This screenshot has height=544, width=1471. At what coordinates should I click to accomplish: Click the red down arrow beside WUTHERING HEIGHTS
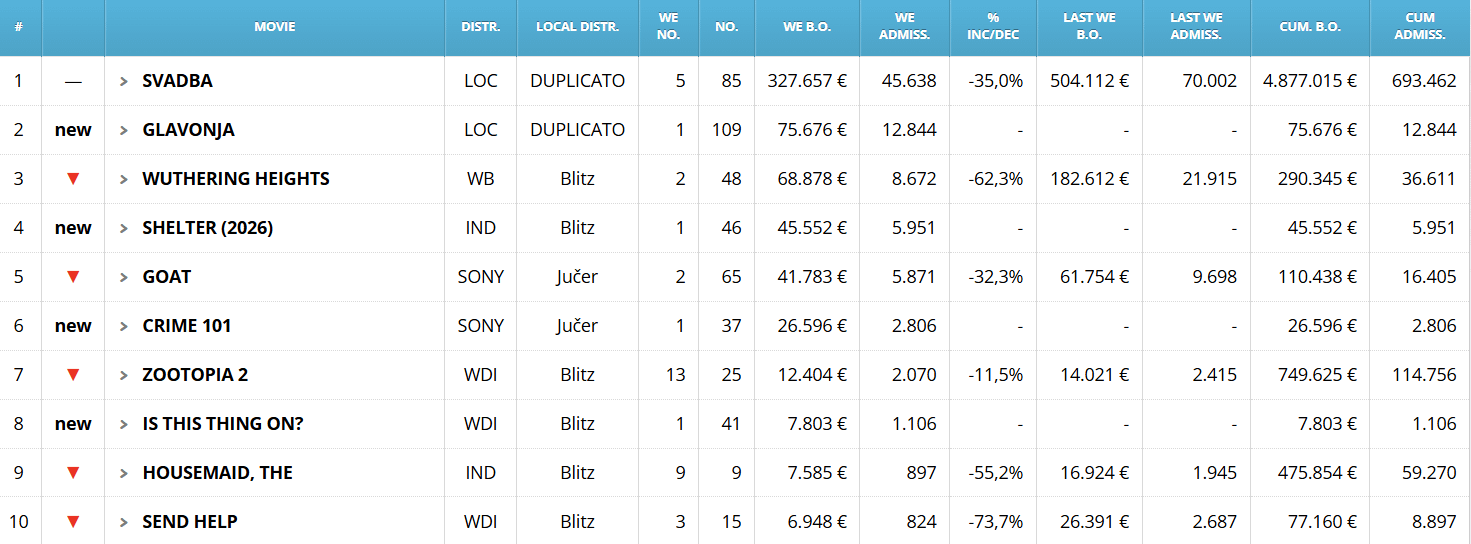73,179
